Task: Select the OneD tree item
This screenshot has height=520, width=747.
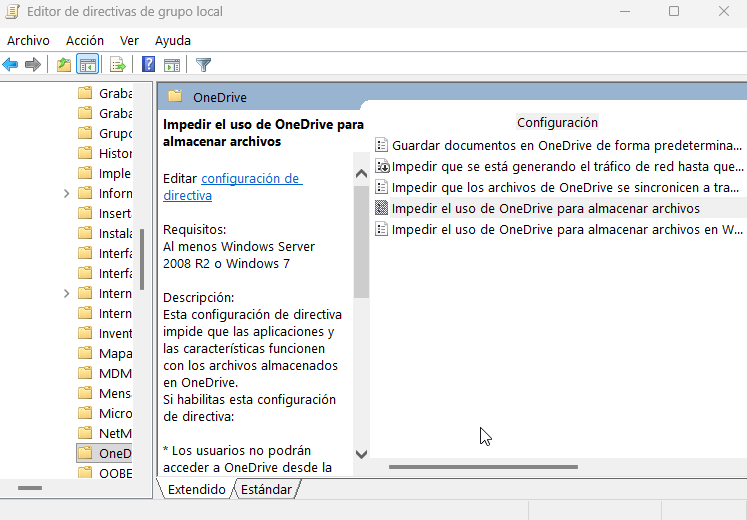Action: click(x=115, y=453)
